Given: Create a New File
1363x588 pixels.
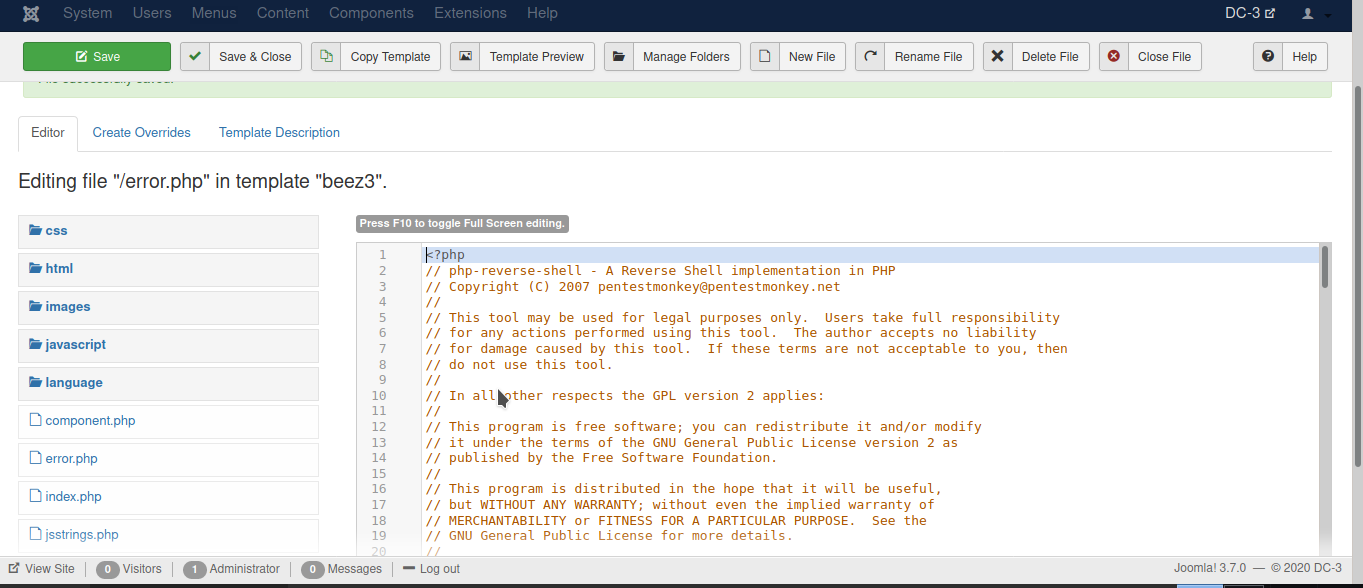Looking at the screenshot, I should (x=798, y=57).
